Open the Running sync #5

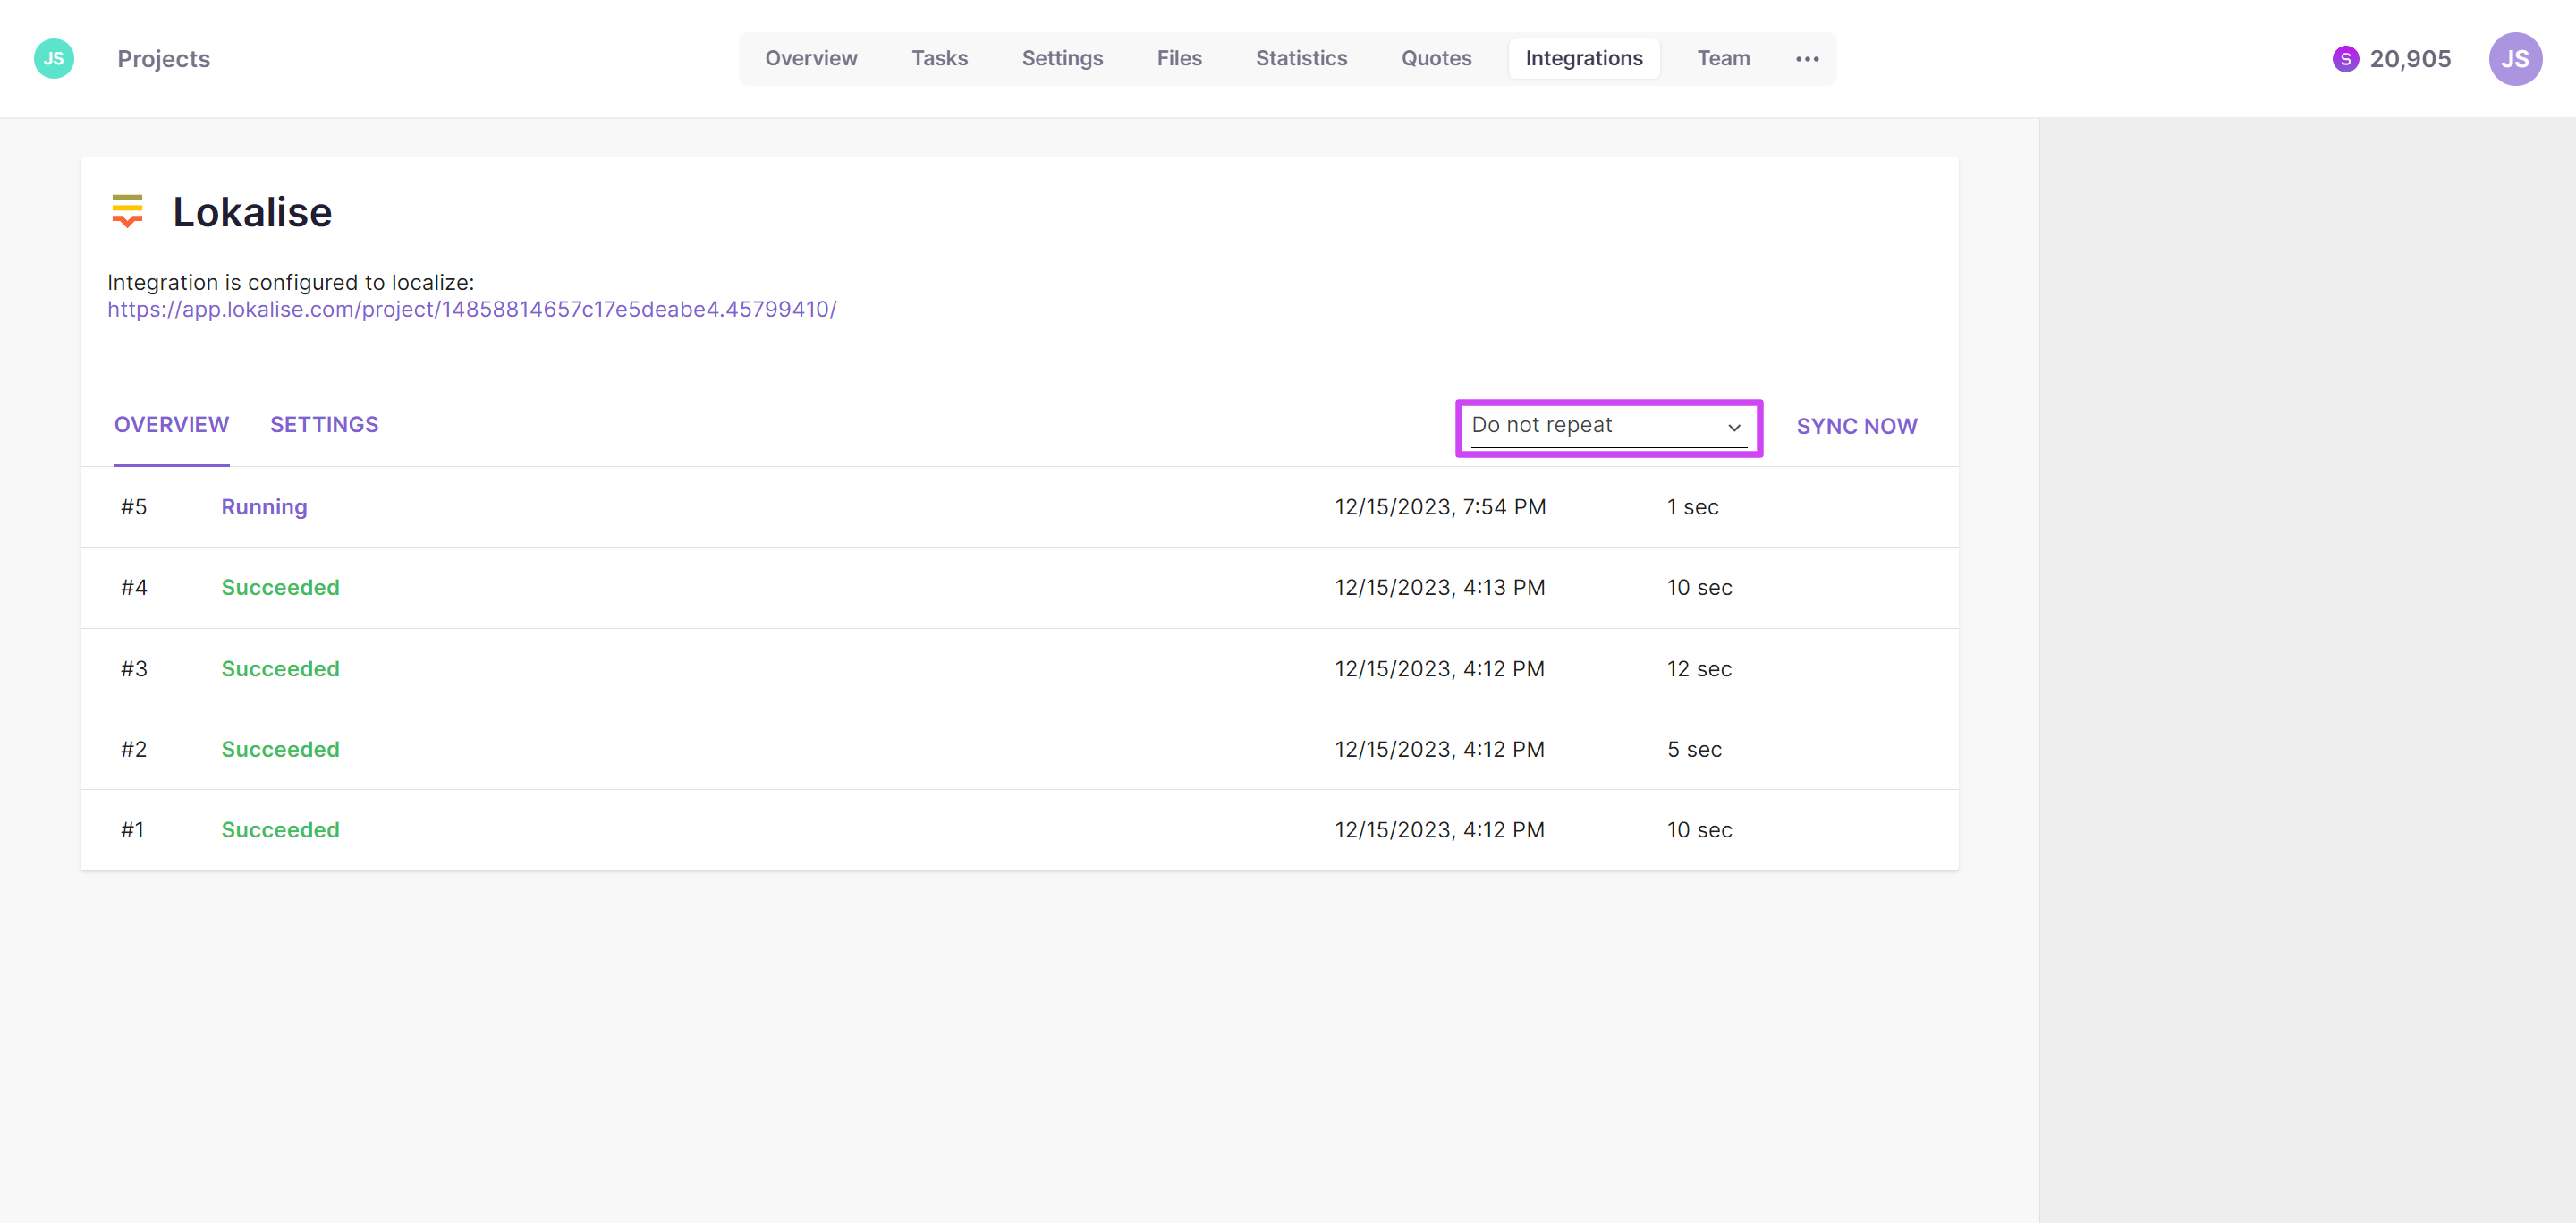(x=1018, y=507)
